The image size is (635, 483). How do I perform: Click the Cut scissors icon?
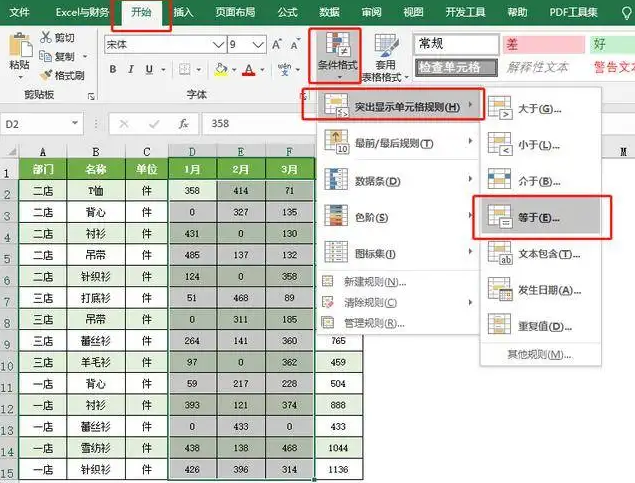click(46, 37)
